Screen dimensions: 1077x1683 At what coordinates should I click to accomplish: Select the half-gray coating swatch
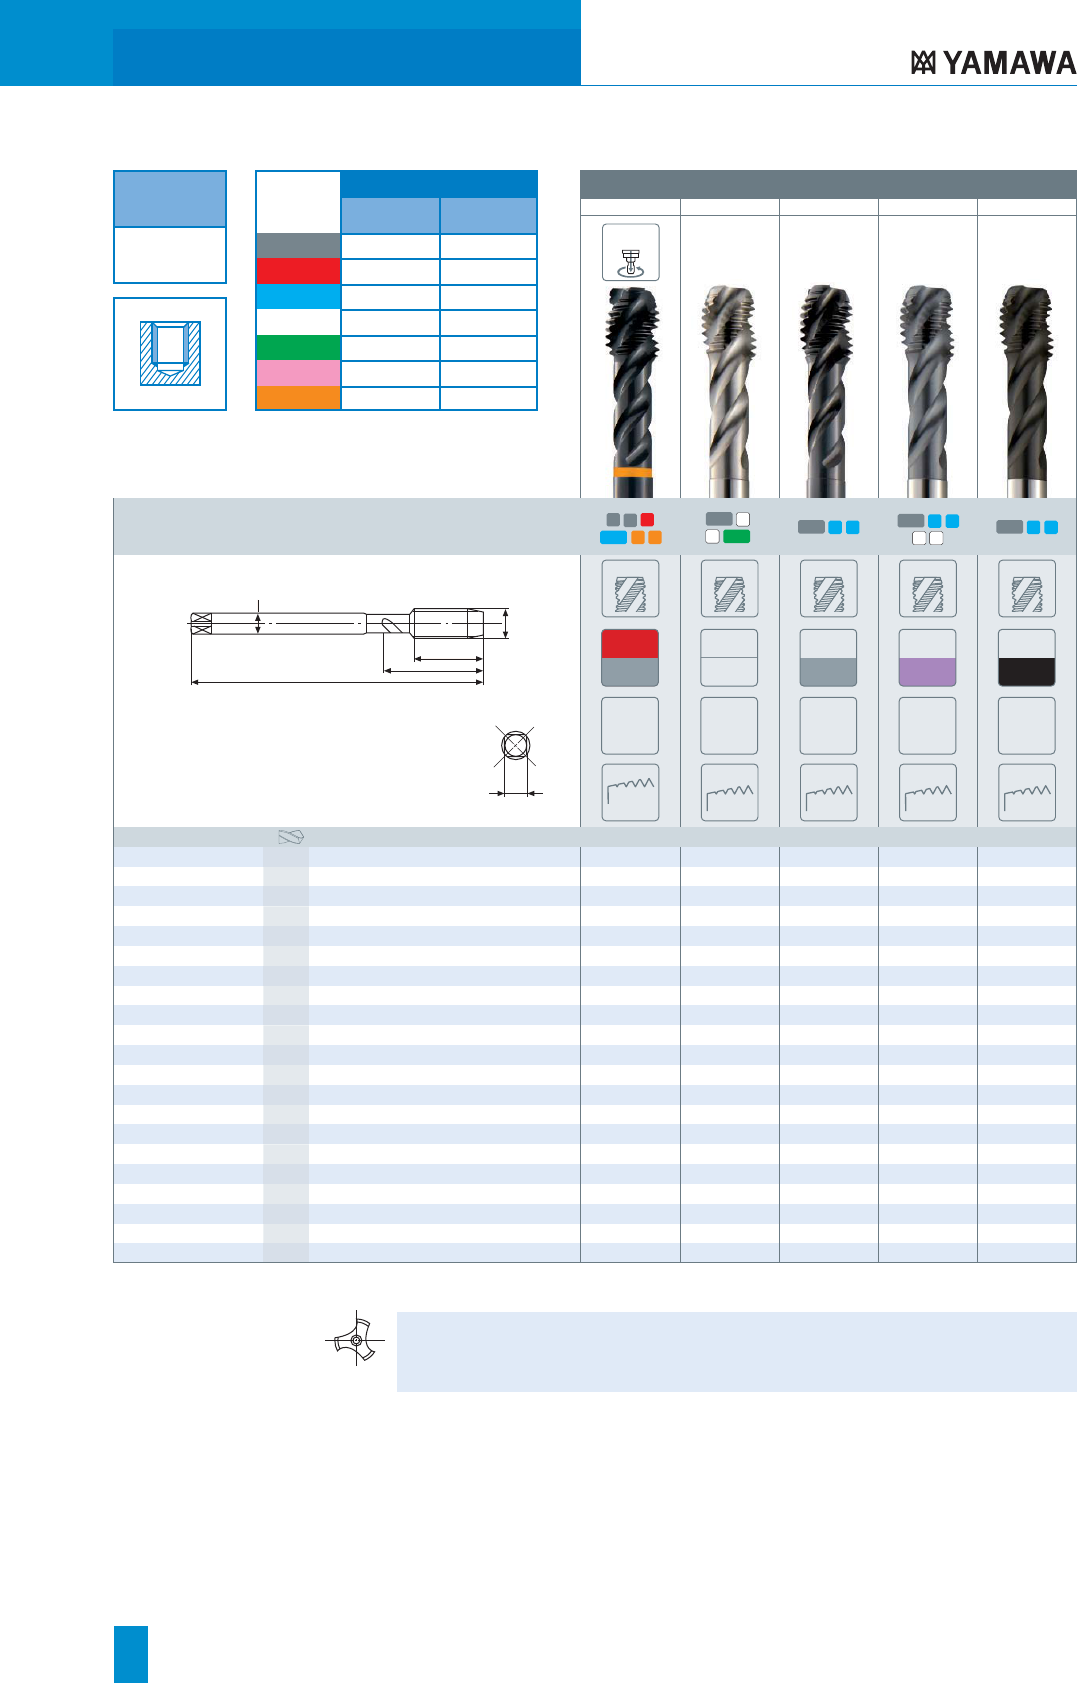click(x=828, y=657)
